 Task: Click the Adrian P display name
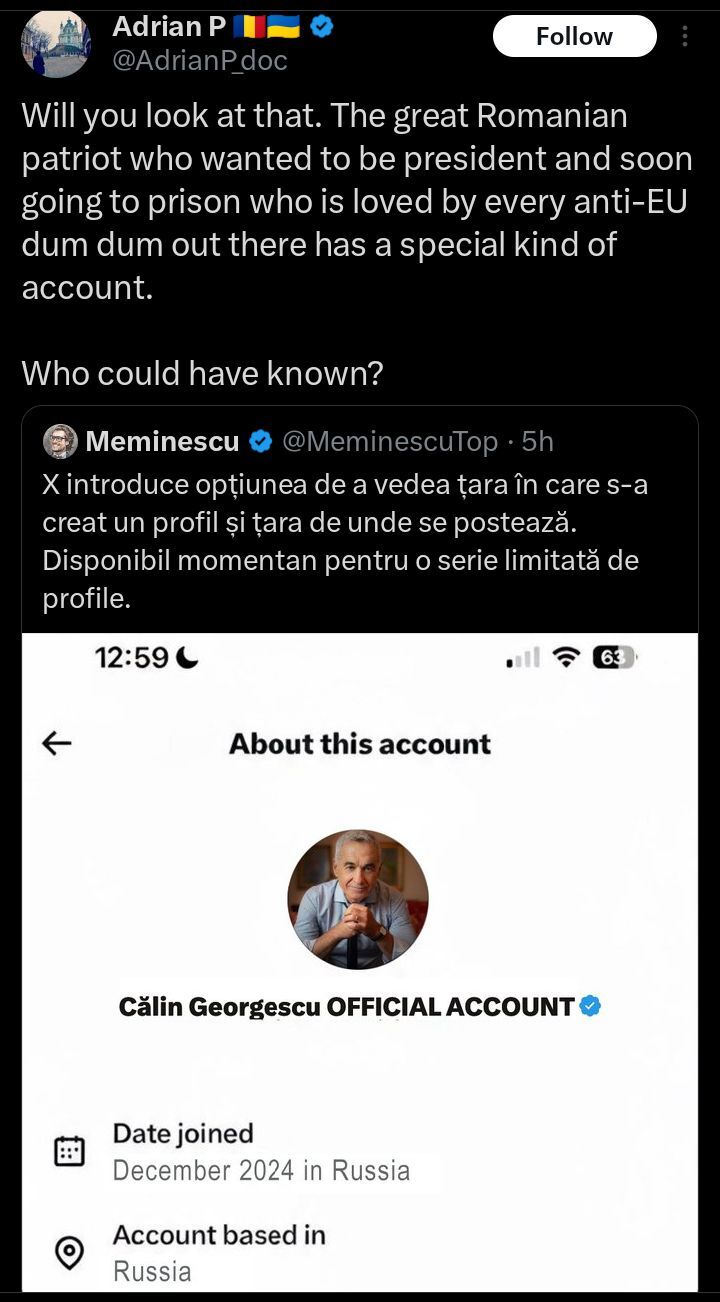click(168, 27)
